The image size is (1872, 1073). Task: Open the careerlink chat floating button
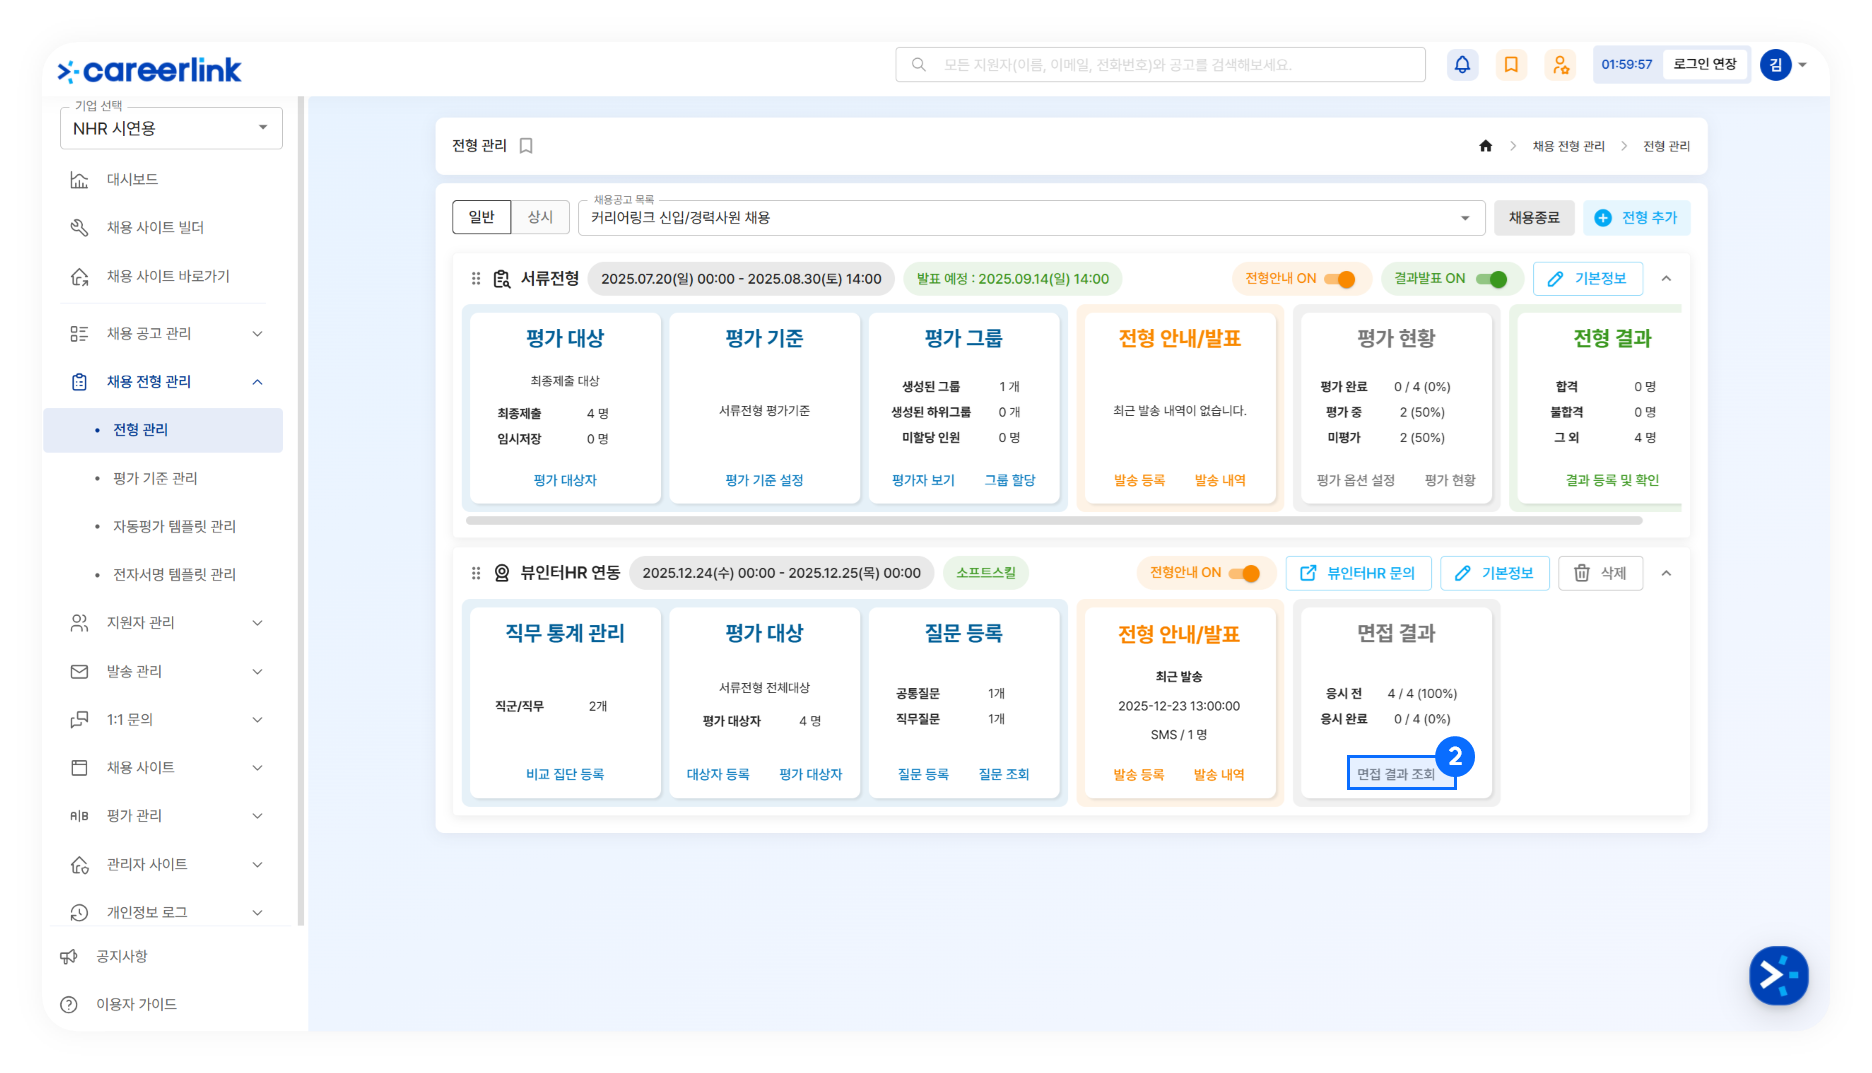tap(1778, 975)
